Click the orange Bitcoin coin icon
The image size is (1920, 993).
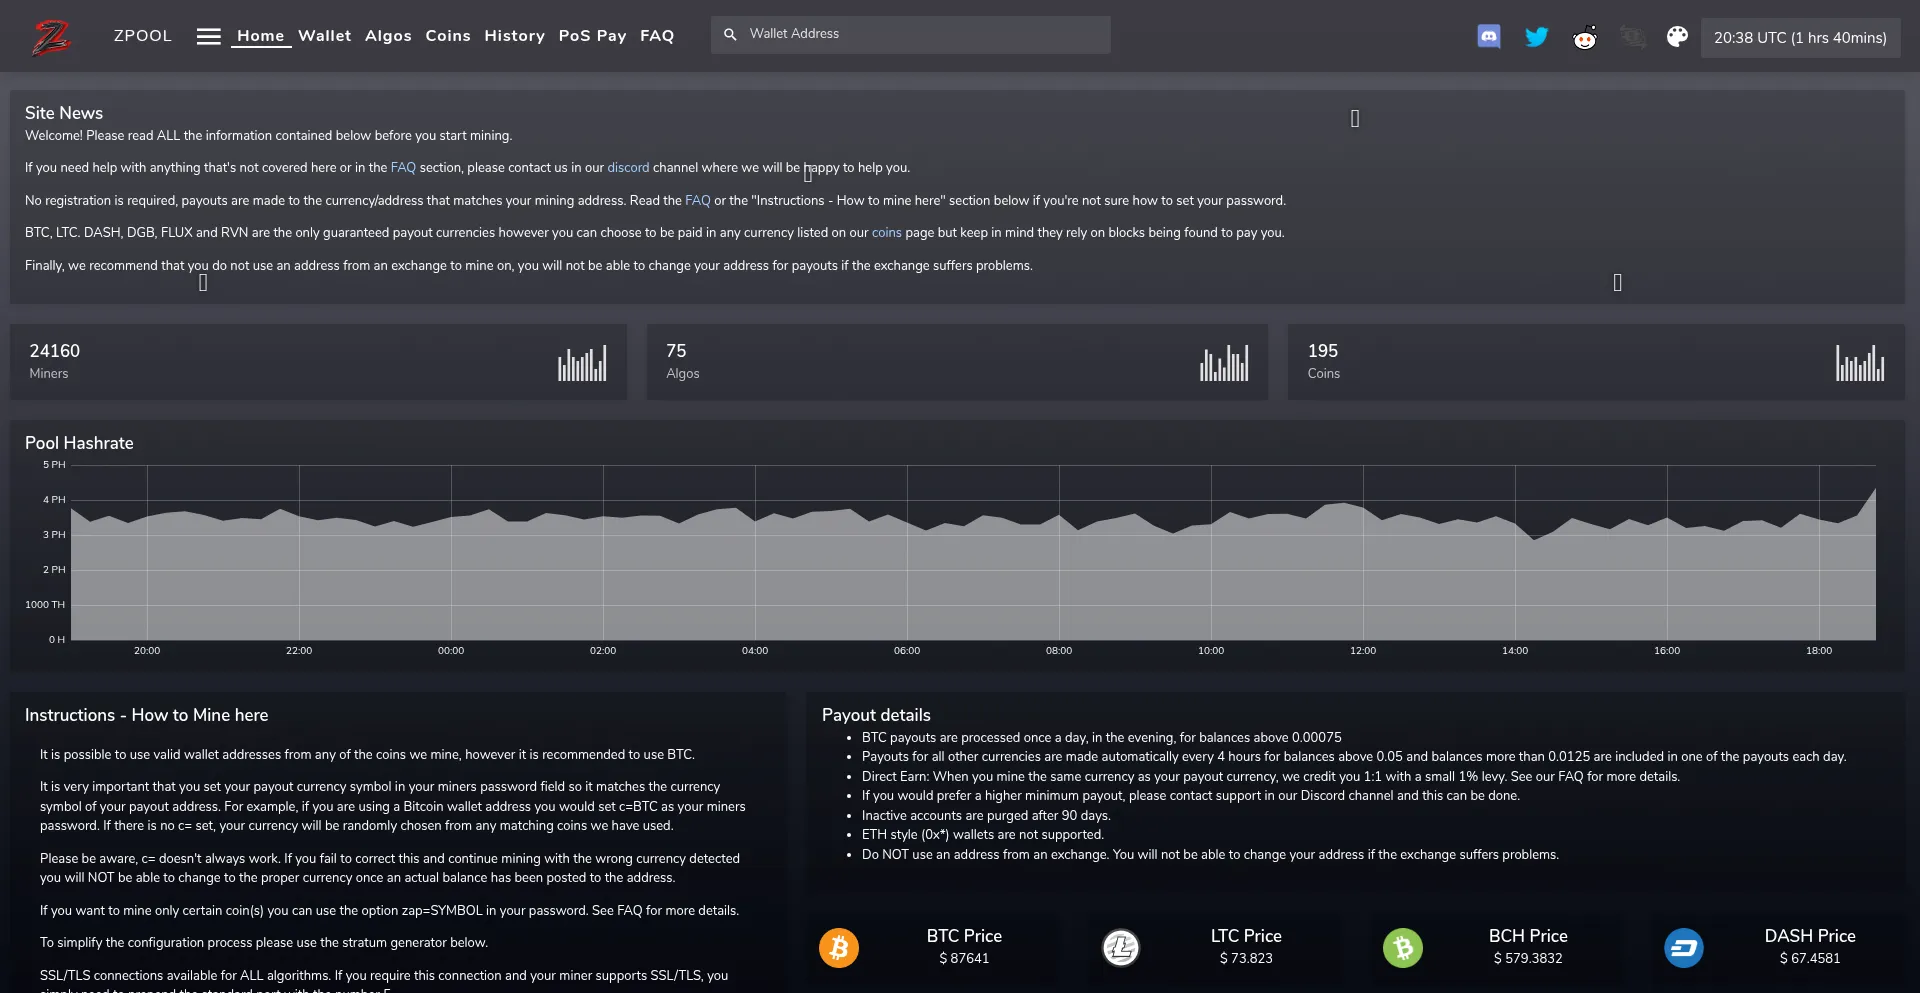[x=839, y=947]
